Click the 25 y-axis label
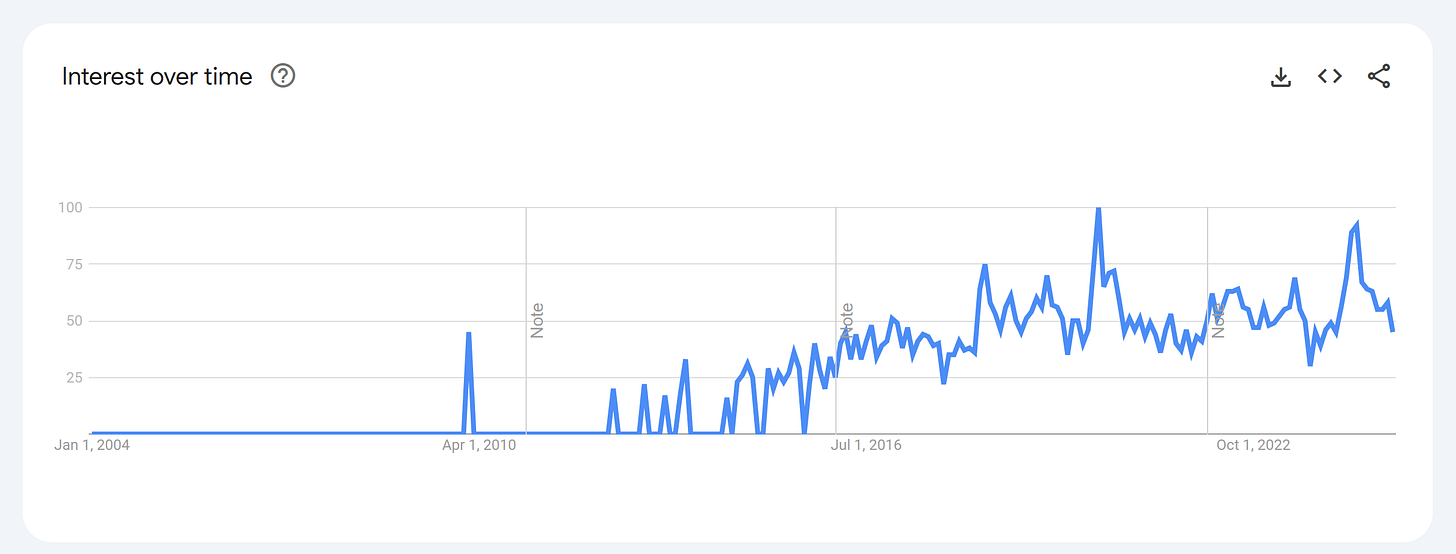 pyautogui.click(x=73, y=377)
